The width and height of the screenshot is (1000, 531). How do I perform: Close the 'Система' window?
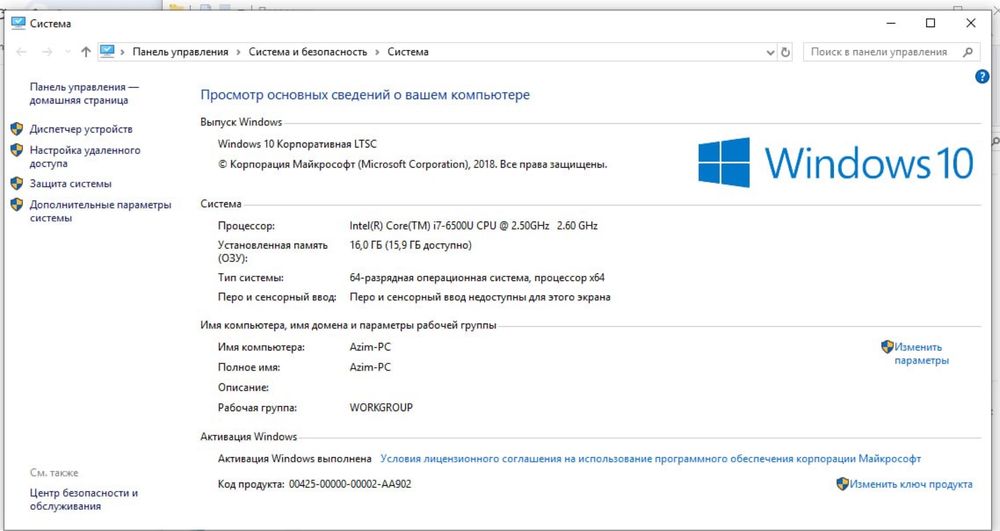[x=971, y=23]
